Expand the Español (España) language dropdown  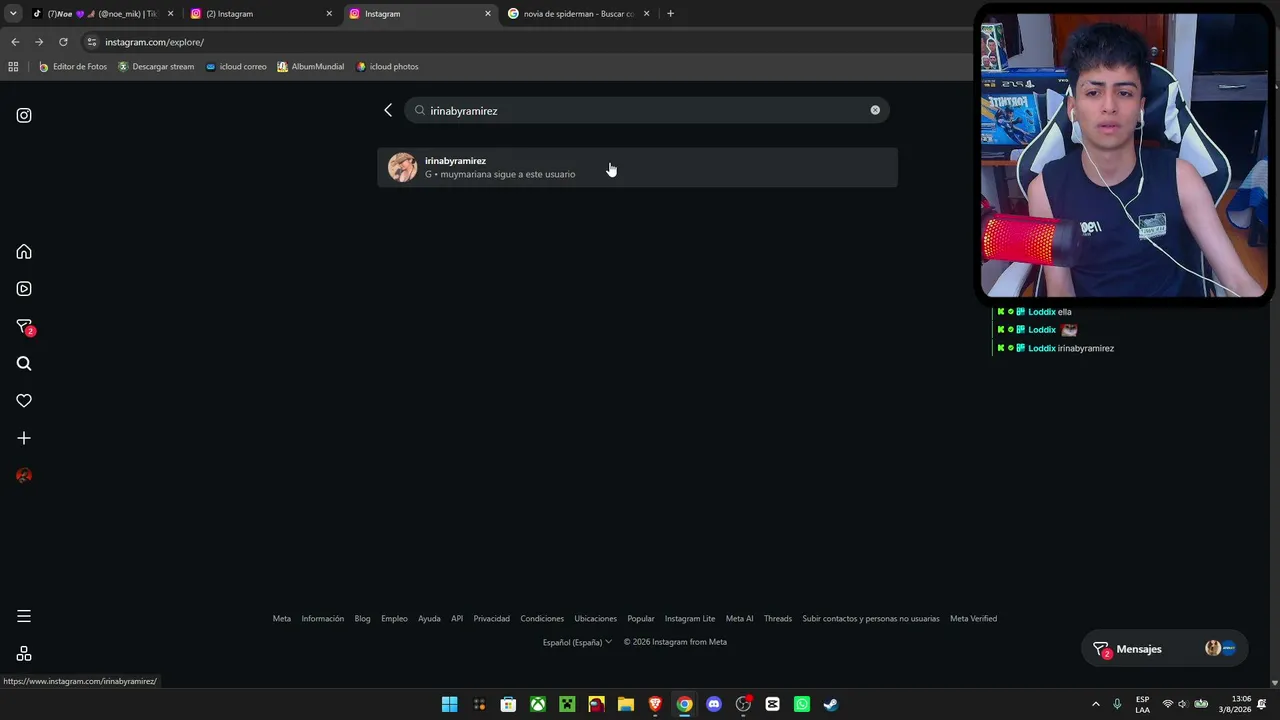click(x=577, y=642)
